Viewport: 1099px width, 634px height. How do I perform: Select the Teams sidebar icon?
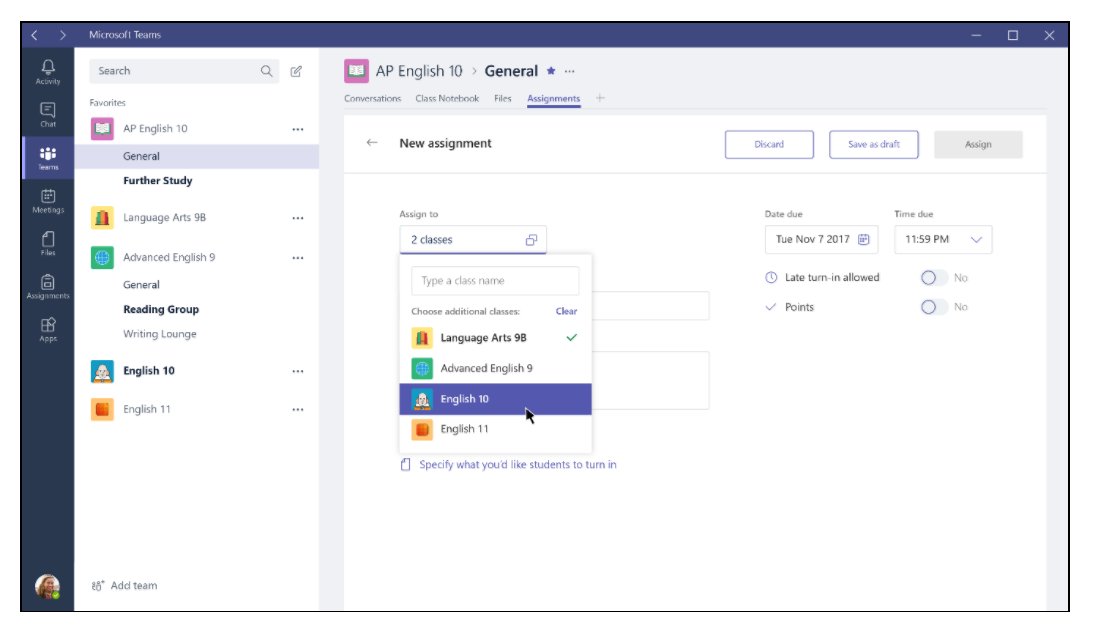pyautogui.click(x=48, y=158)
